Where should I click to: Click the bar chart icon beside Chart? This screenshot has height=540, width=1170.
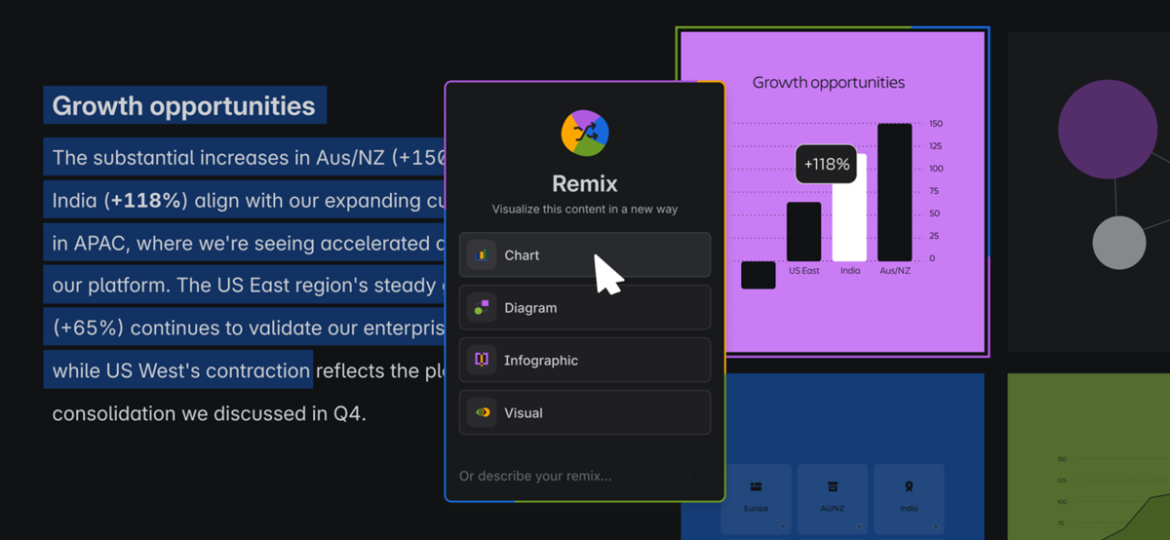[x=481, y=255]
